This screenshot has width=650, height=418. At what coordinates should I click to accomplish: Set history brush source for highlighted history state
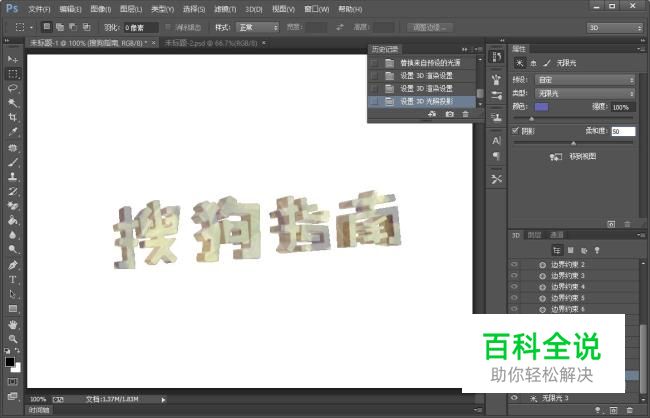(374, 101)
